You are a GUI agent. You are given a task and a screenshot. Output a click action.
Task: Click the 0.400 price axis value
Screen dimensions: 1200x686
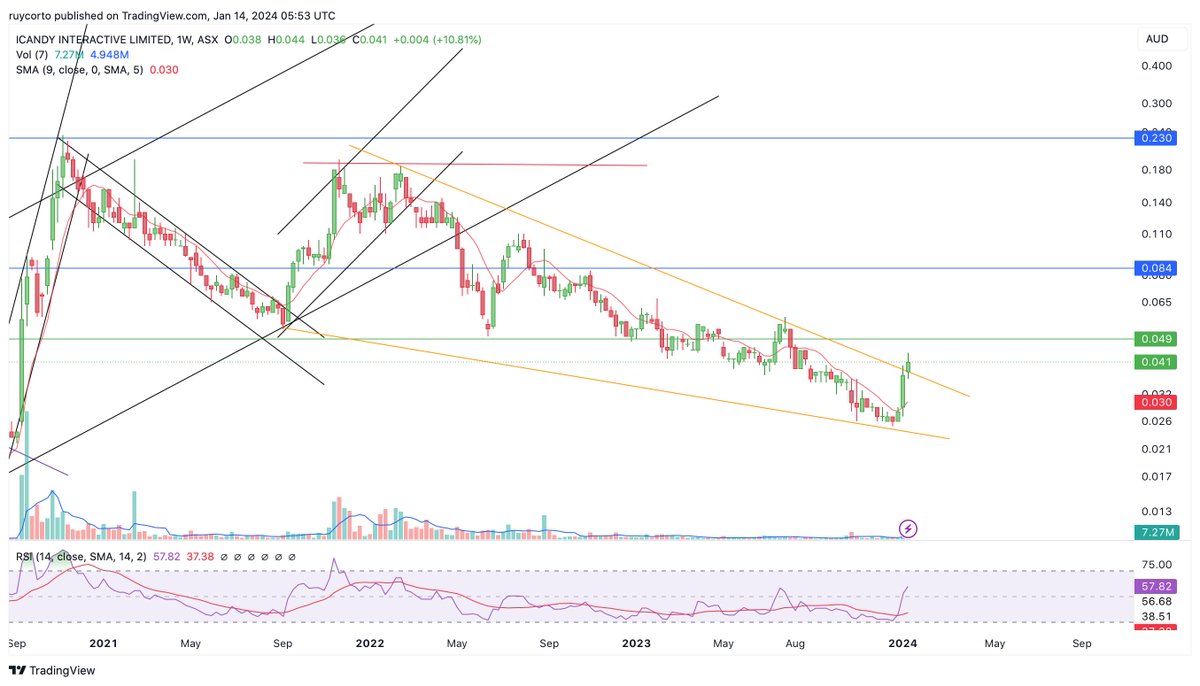pyautogui.click(x=1155, y=66)
